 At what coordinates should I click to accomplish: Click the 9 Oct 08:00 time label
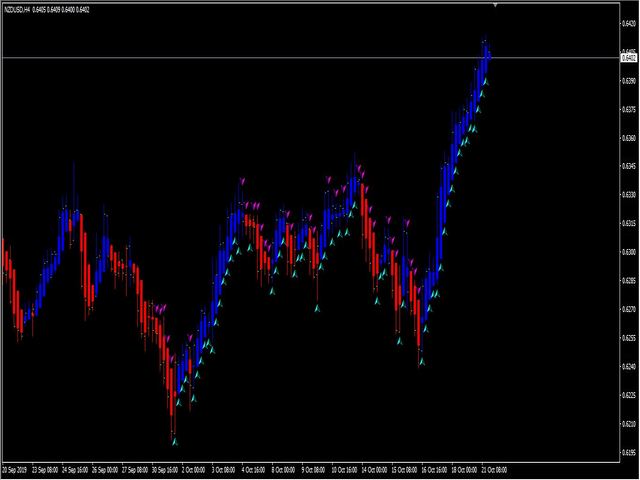pyautogui.click(x=313, y=470)
